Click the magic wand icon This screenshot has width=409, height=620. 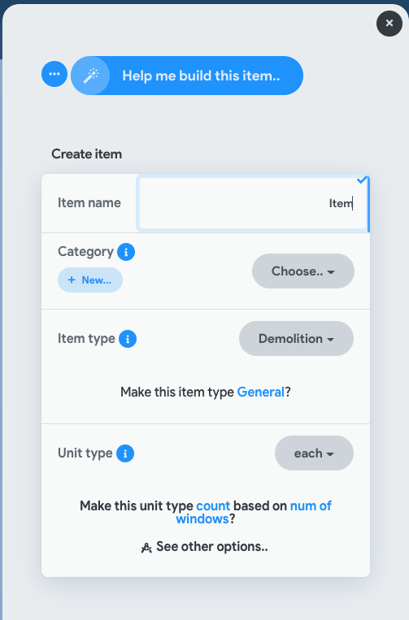[91, 76]
